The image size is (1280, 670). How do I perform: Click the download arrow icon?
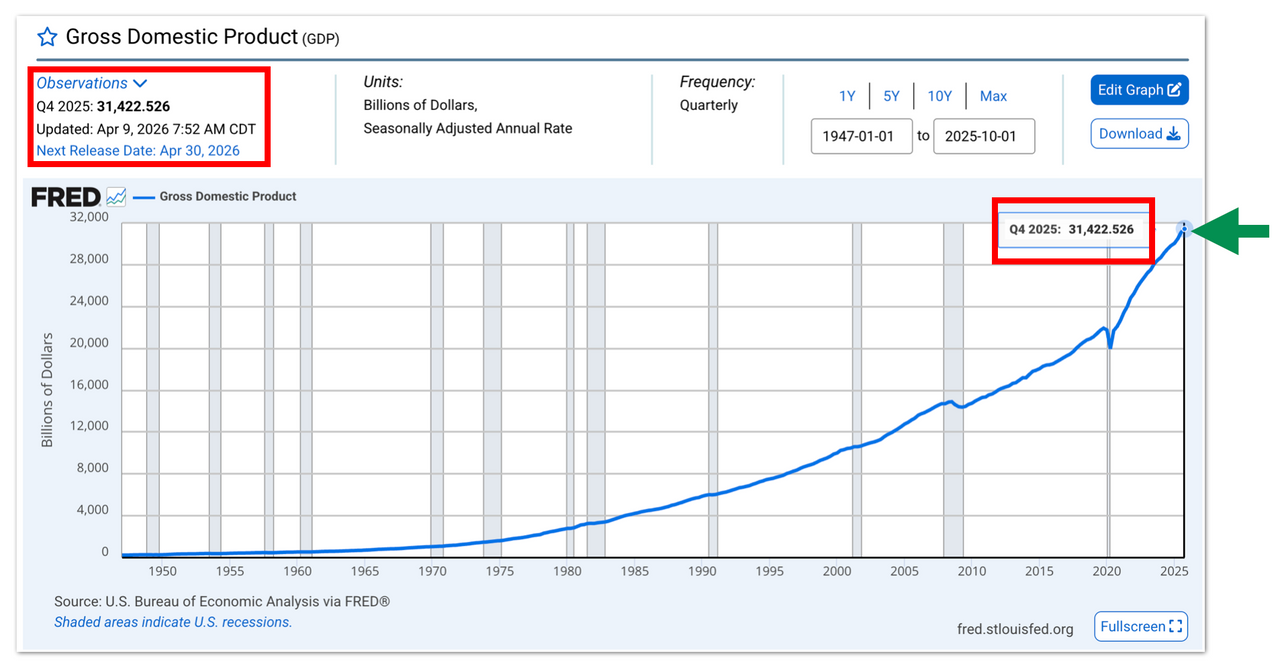[1173, 134]
